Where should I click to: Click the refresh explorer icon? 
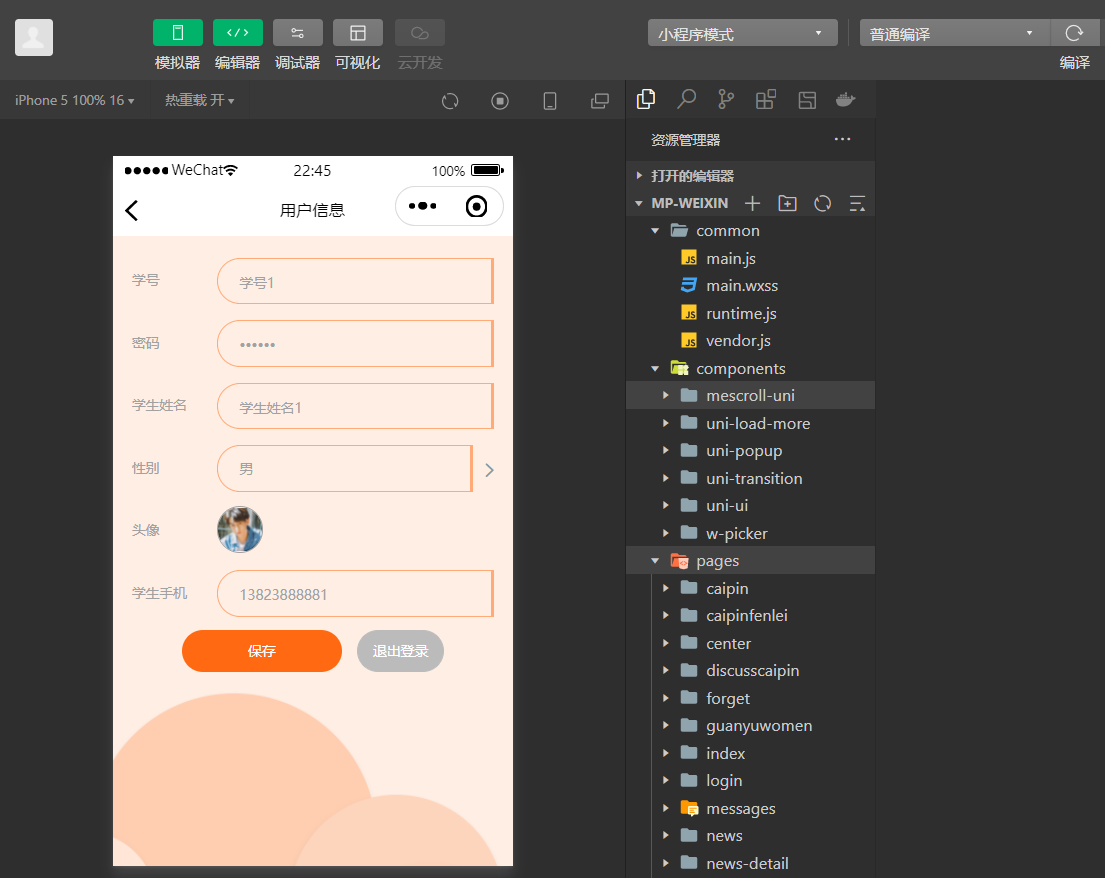pos(822,204)
